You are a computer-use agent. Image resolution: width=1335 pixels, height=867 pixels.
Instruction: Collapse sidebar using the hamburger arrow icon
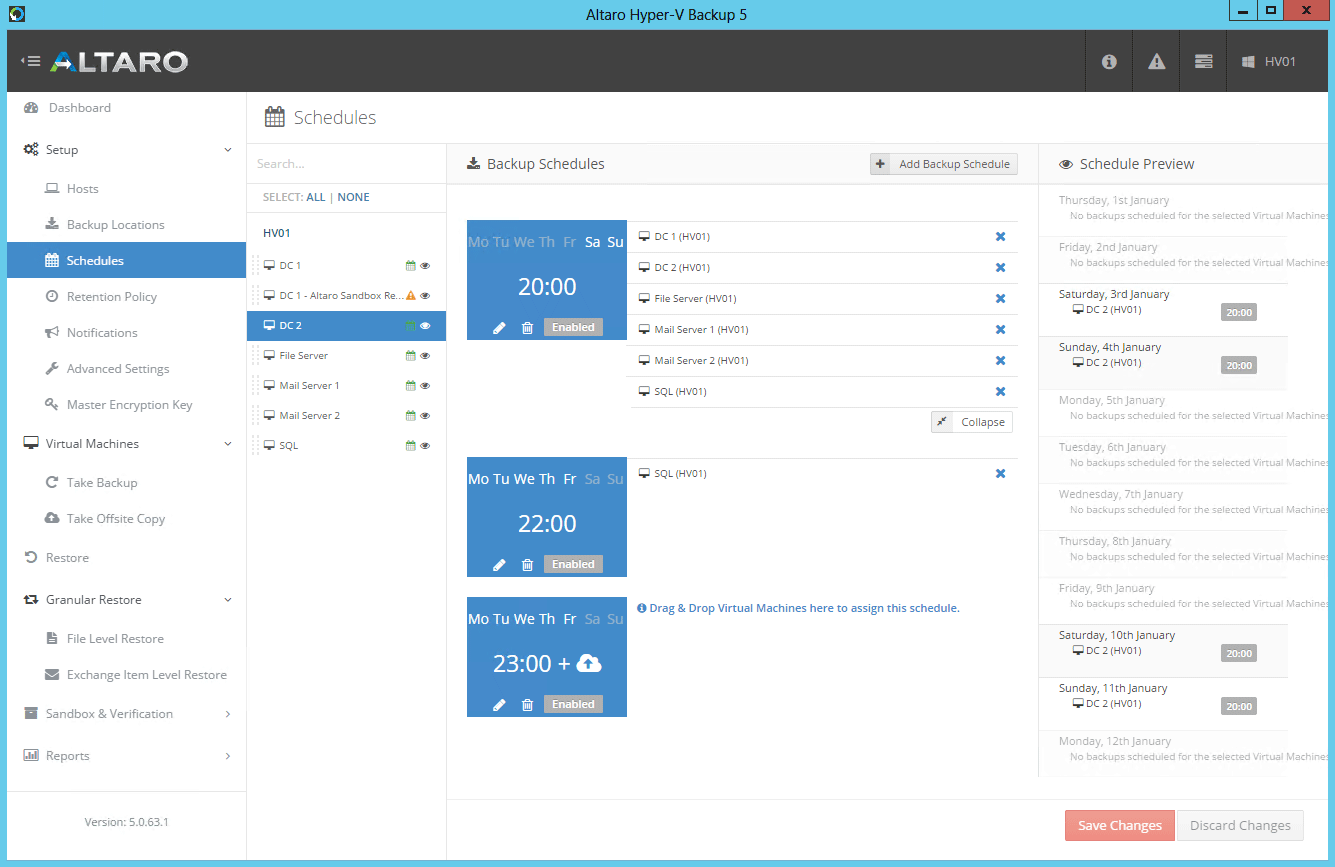pos(31,61)
